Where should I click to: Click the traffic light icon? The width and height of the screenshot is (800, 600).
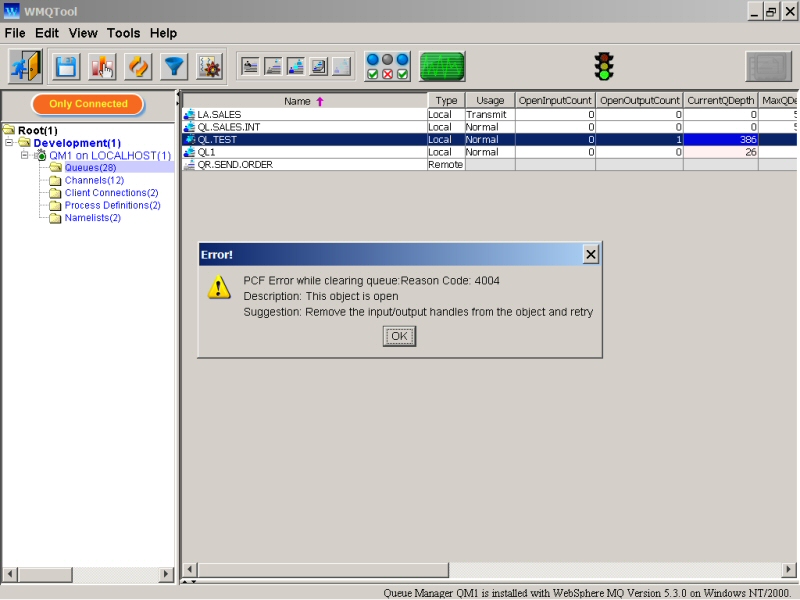point(604,66)
